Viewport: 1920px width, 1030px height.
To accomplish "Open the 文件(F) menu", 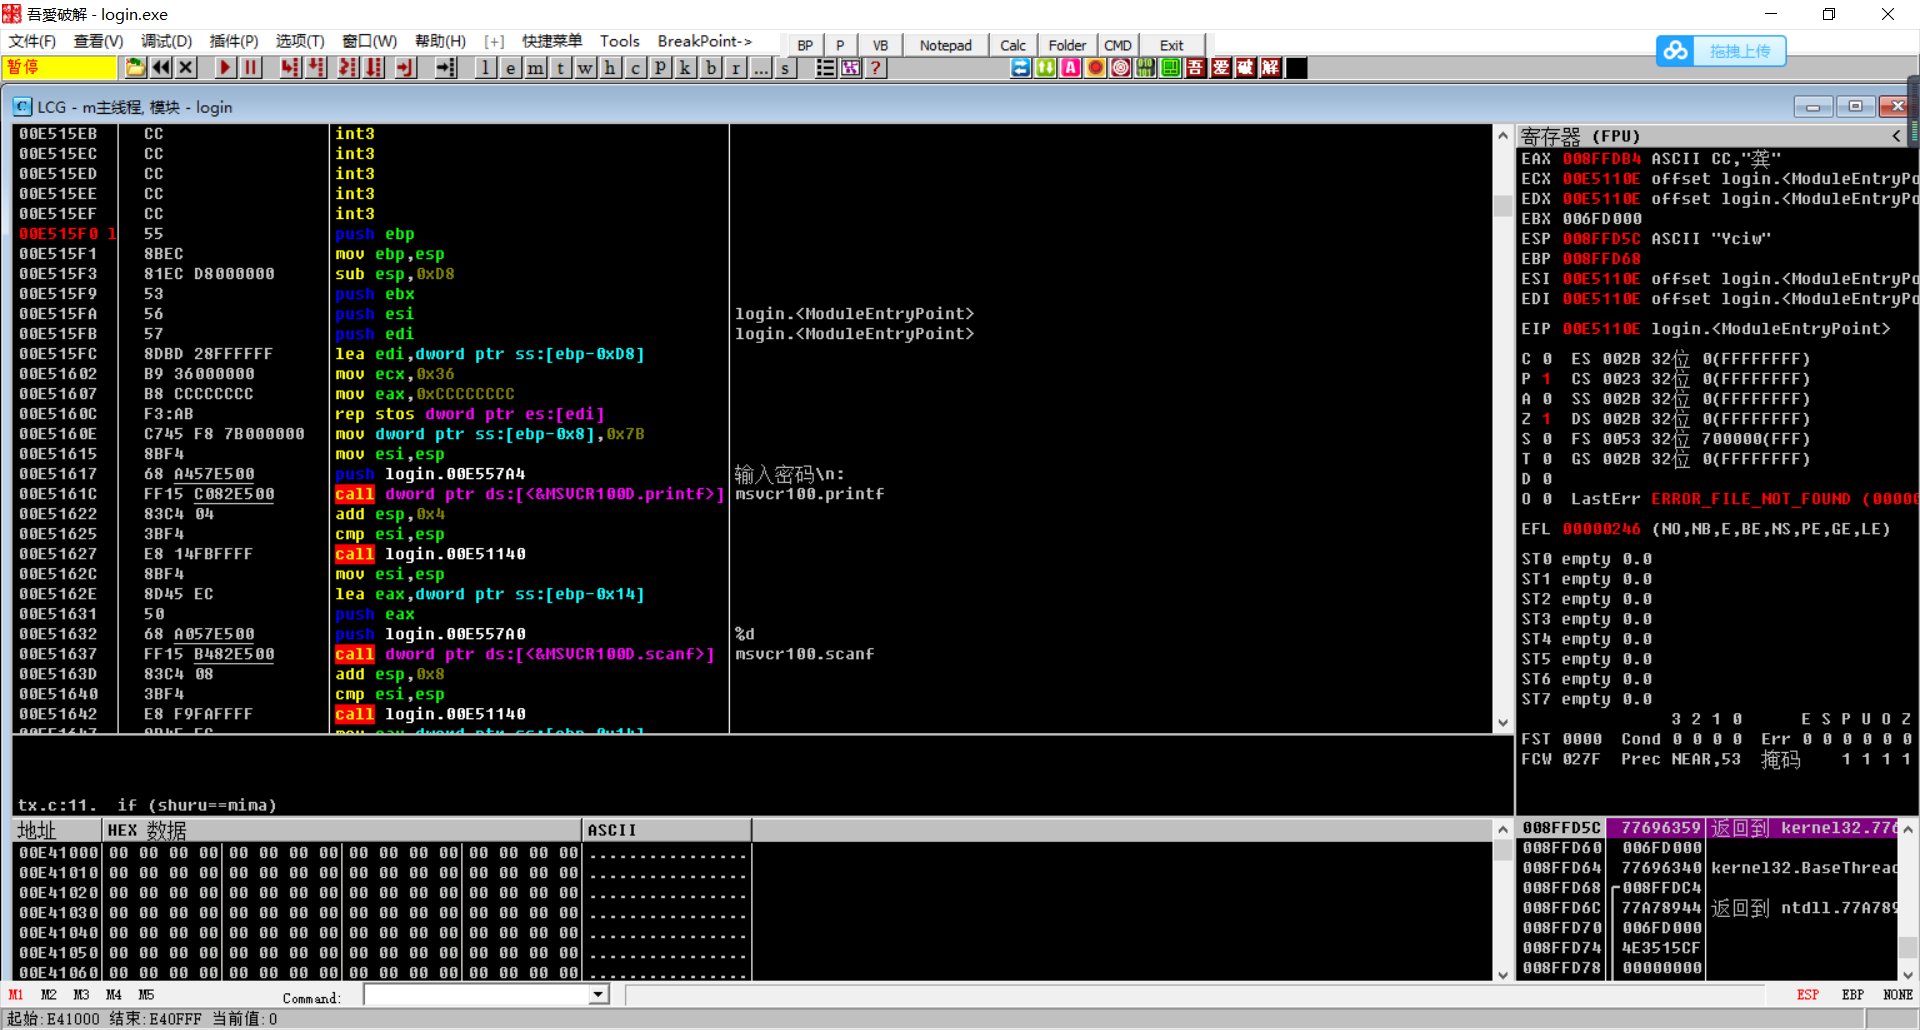I will click(32, 41).
